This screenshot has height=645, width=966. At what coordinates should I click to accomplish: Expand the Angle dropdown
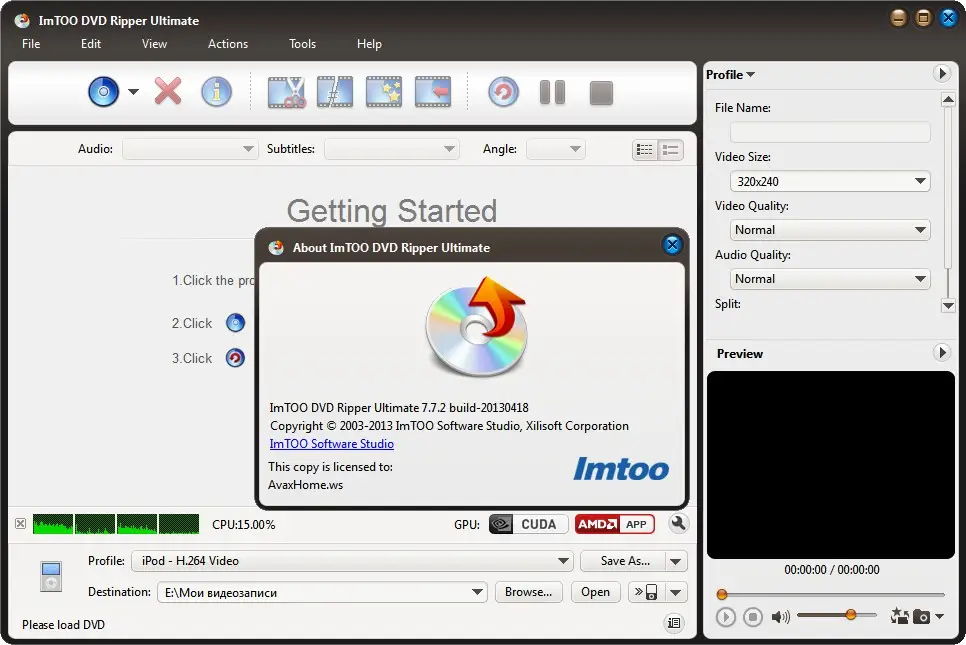point(556,149)
